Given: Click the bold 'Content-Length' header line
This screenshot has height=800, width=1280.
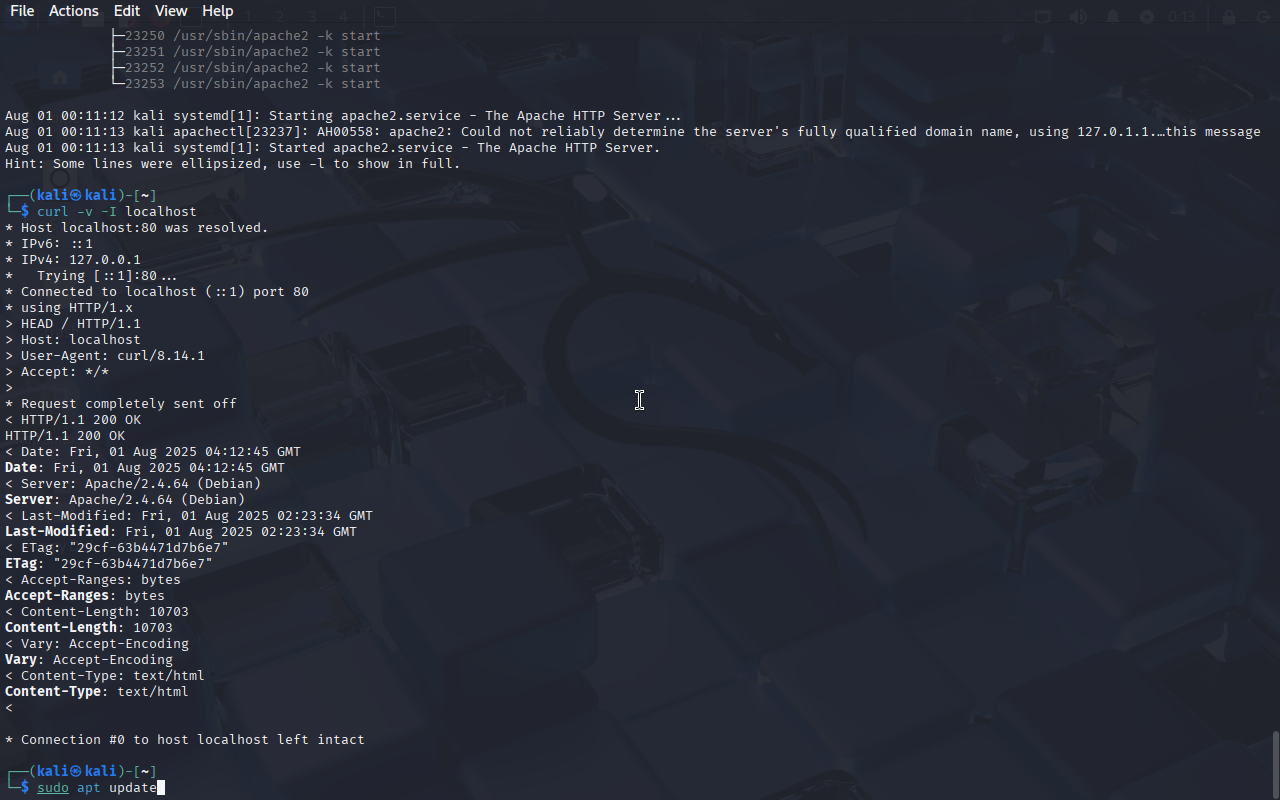Looking at the screenshot, I should tap(89, 628).
